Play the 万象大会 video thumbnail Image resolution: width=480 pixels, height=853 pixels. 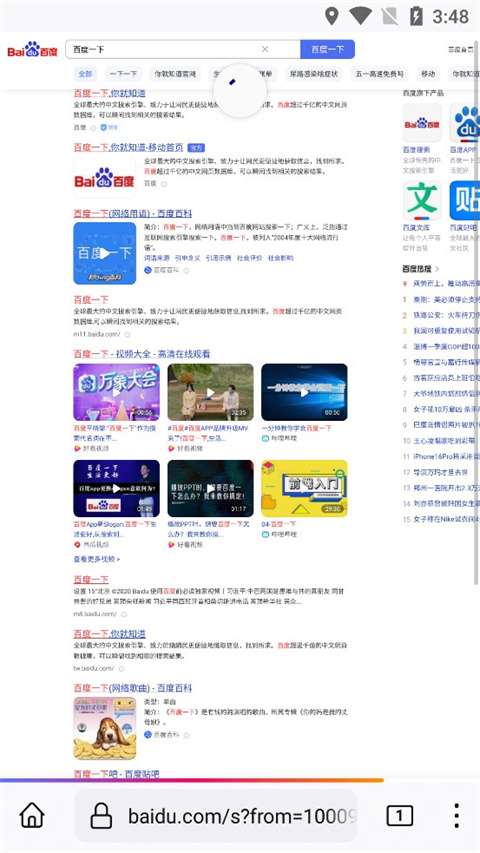pyautogui.click(x=116, y=392)
